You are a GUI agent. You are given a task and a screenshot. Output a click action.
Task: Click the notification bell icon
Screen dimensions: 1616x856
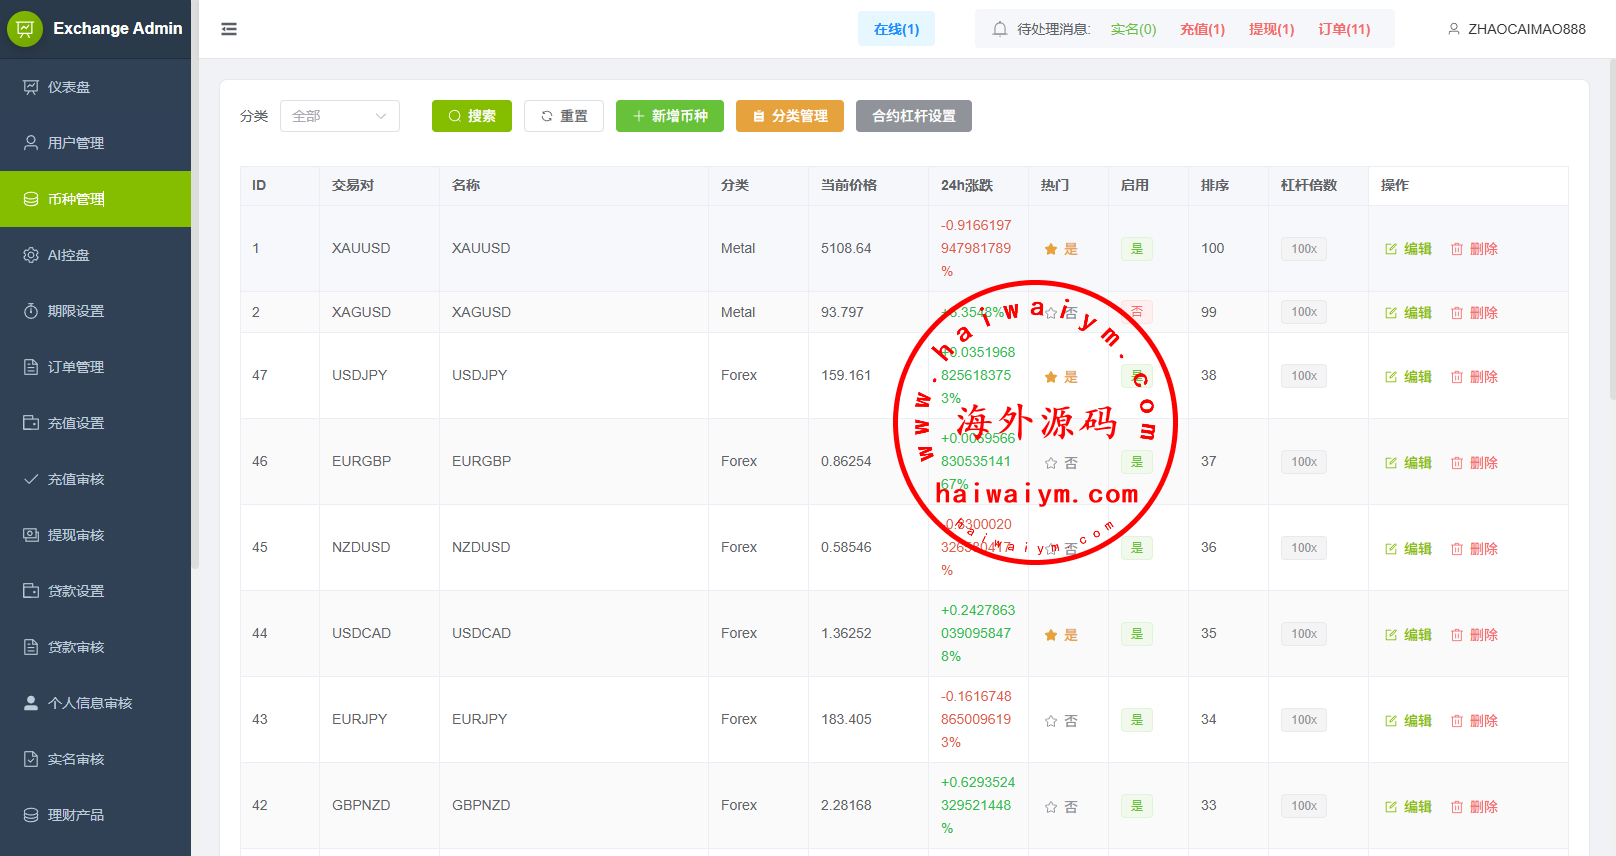point(999,29)
